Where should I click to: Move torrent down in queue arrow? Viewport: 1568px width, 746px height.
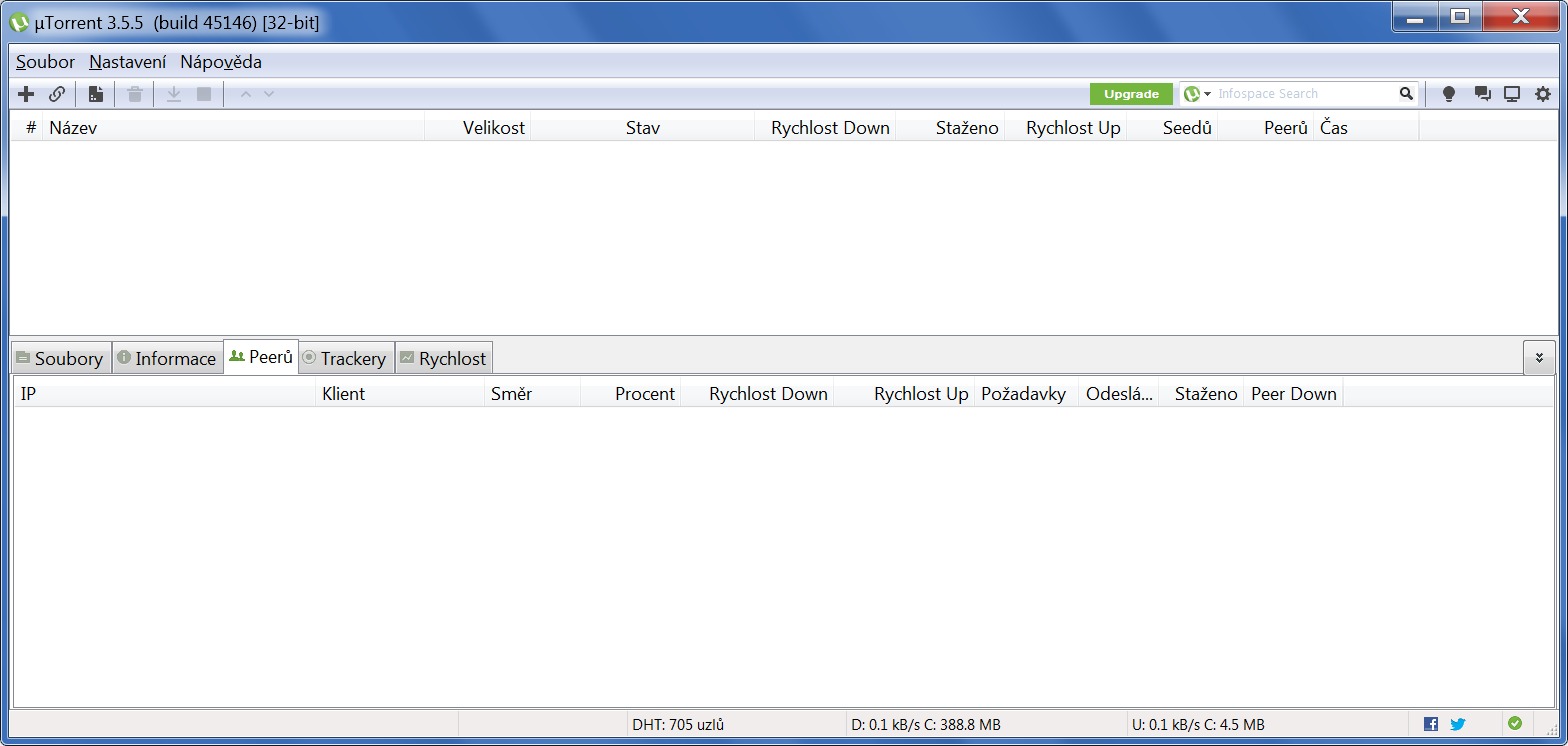click(x=269, y=94)
